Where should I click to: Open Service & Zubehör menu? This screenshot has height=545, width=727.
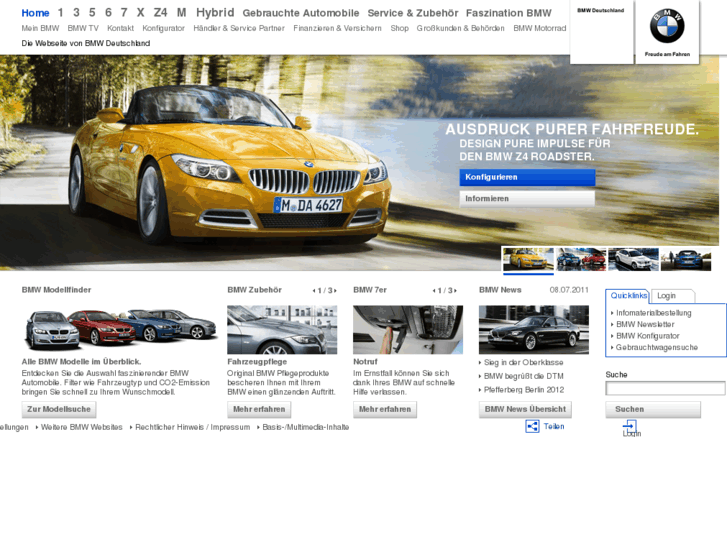413,13
